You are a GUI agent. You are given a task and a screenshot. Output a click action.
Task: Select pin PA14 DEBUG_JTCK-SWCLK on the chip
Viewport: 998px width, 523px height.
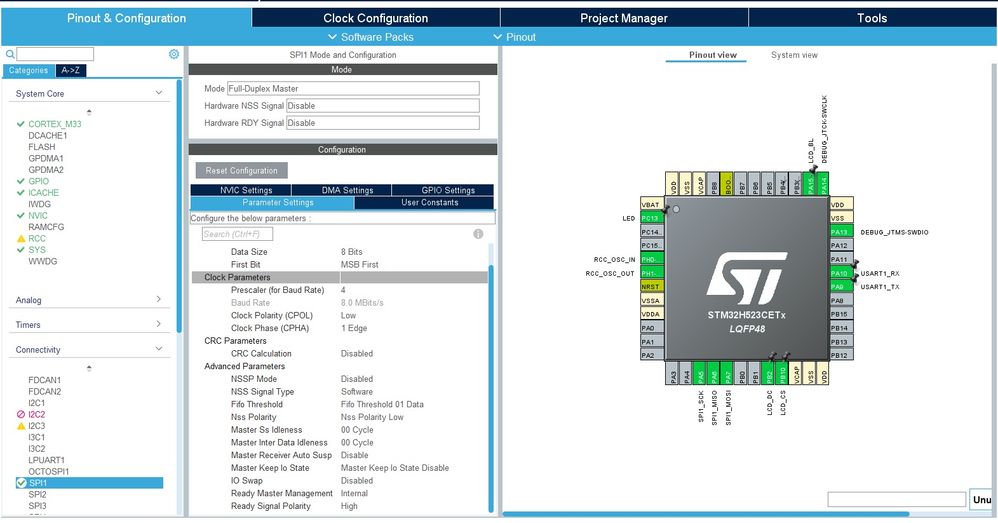[x=824, y=183]
